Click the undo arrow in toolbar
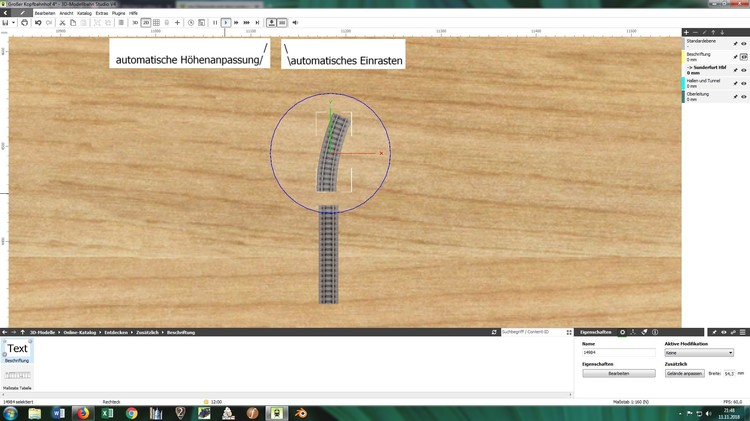The image size is (750, 421). 38,21
